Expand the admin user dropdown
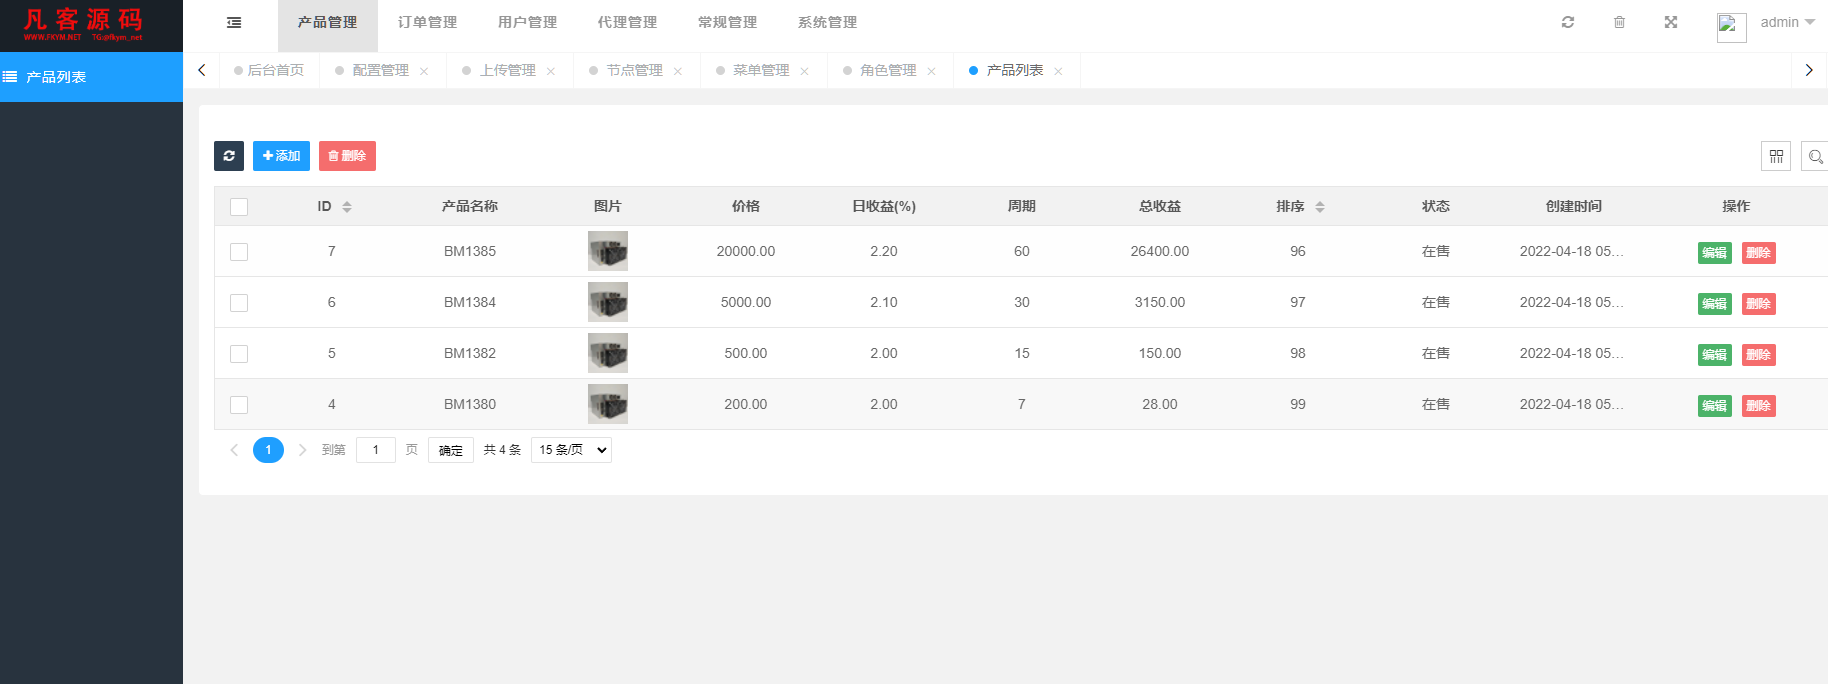The image size is (1828, 684). pyautogui.click(x=1787, y=22)
